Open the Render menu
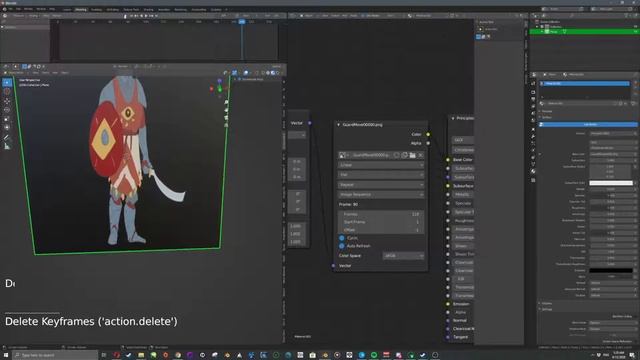 [28, 9]
